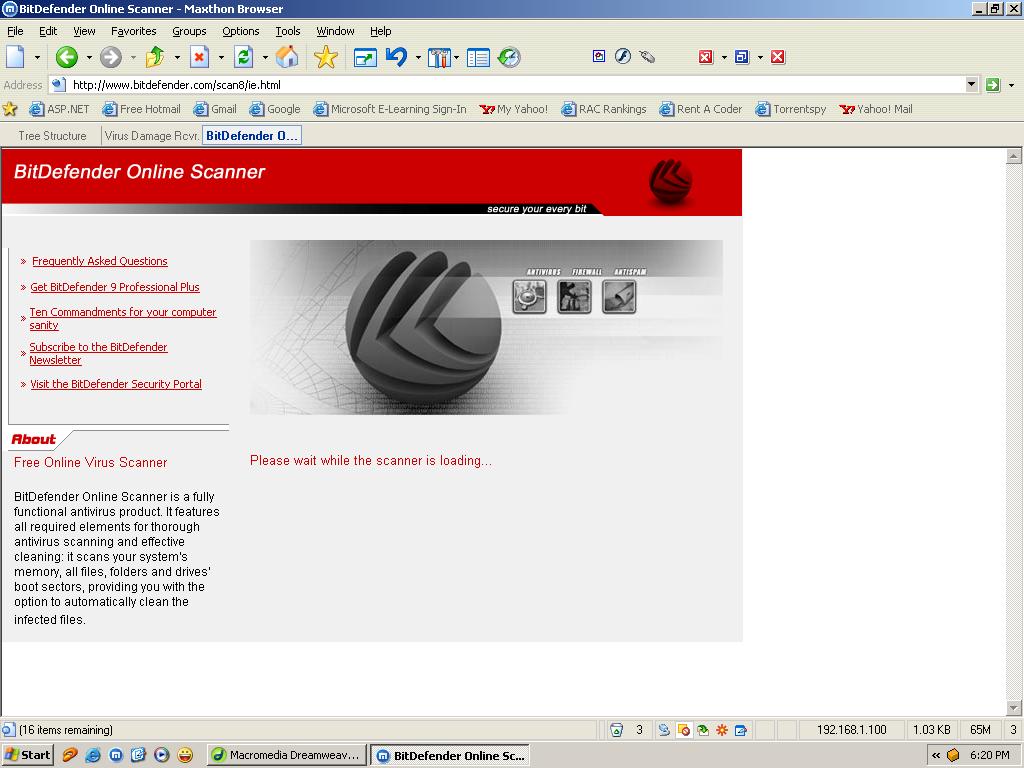This screenshot has width=1024, height=768.
Task: Click the pen-tablet icon next to Flash icon
Action: [647, 57]
